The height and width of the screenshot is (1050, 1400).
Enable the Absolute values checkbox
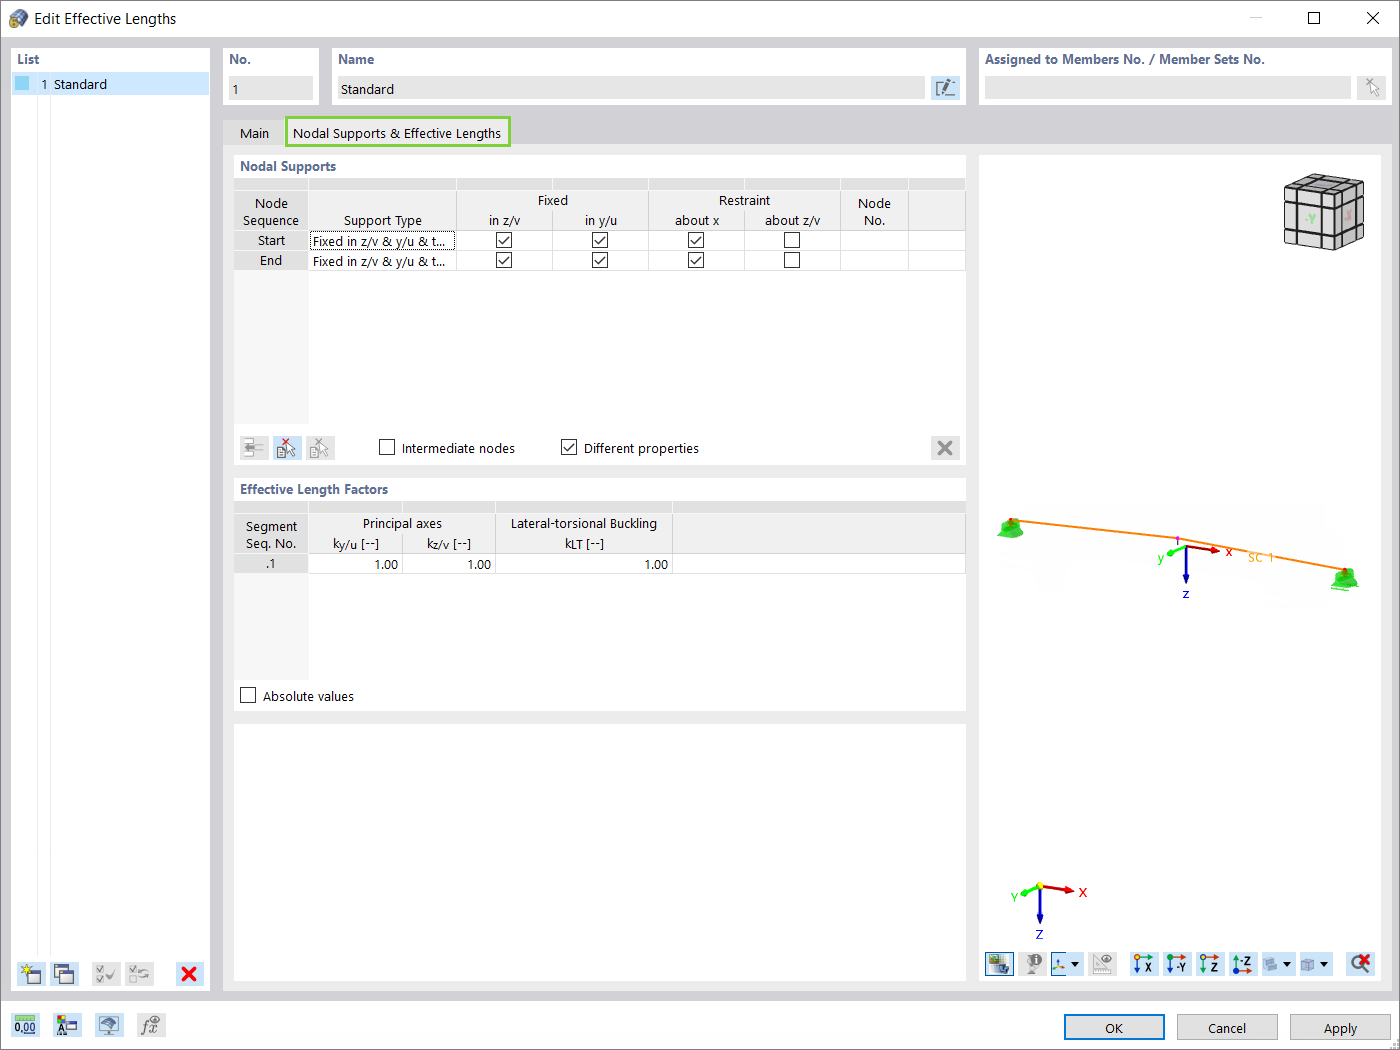[x=248, y=695]
